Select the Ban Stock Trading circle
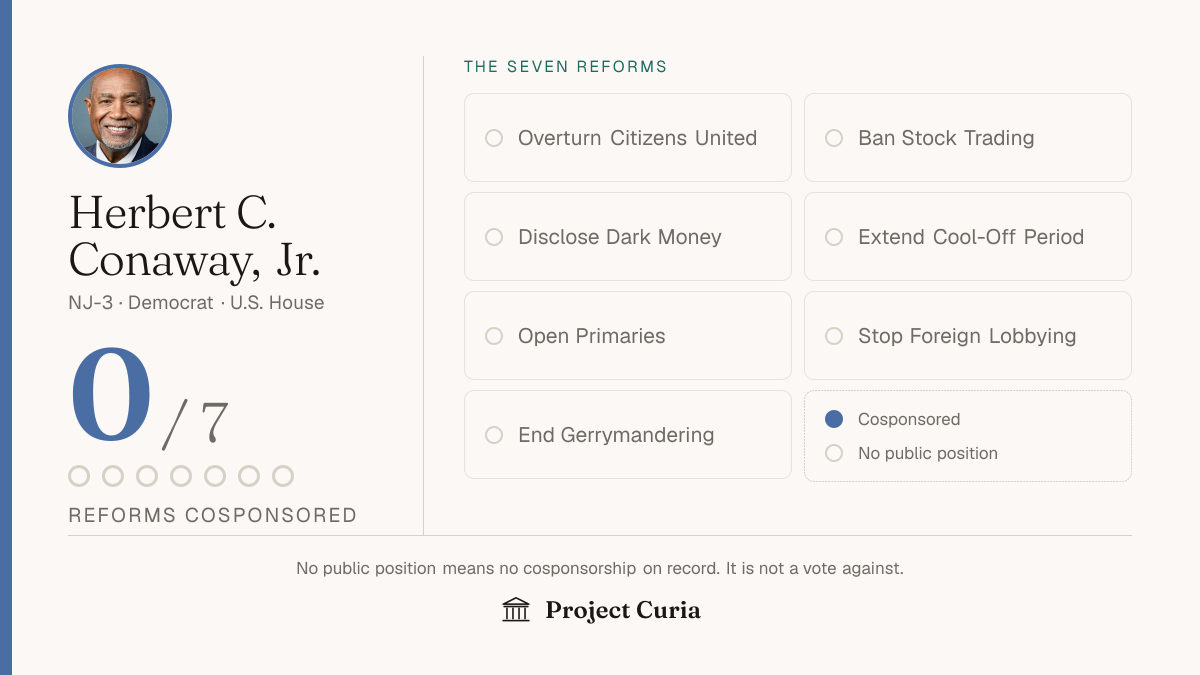The width and height of the screenshot is (1200, 675). (x=834, y=138)
